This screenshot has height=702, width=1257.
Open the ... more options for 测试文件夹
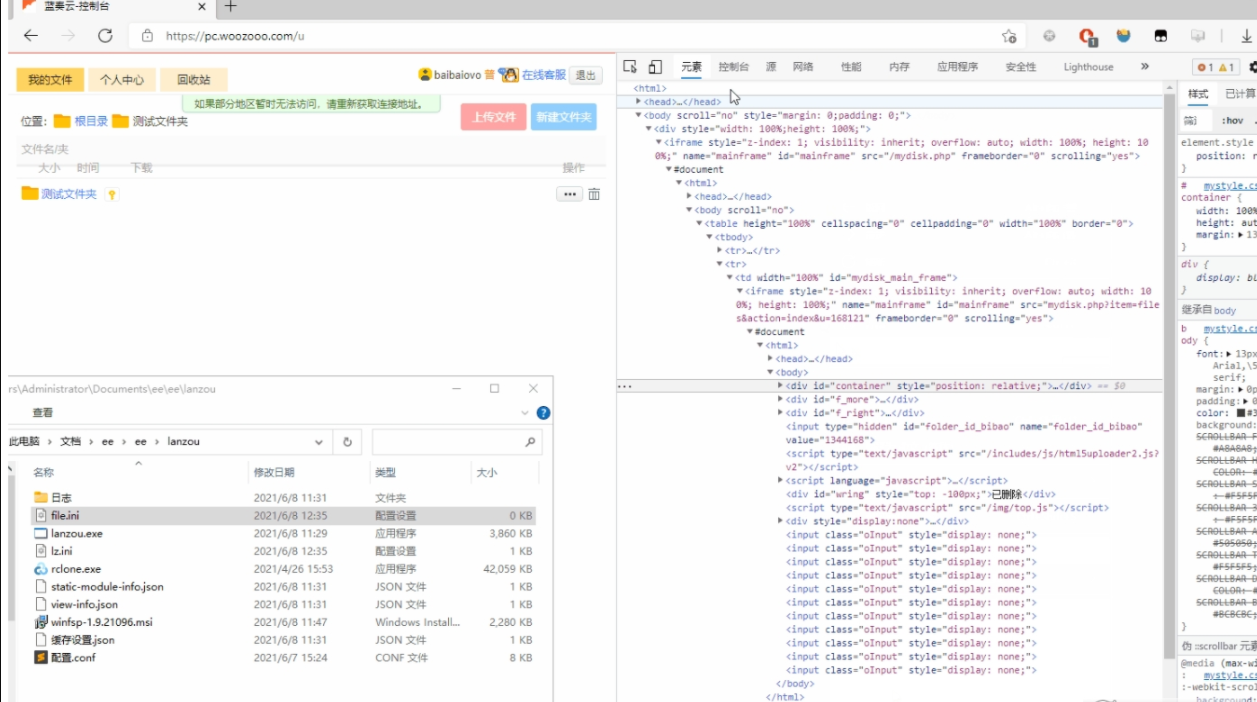click(570, 194)
